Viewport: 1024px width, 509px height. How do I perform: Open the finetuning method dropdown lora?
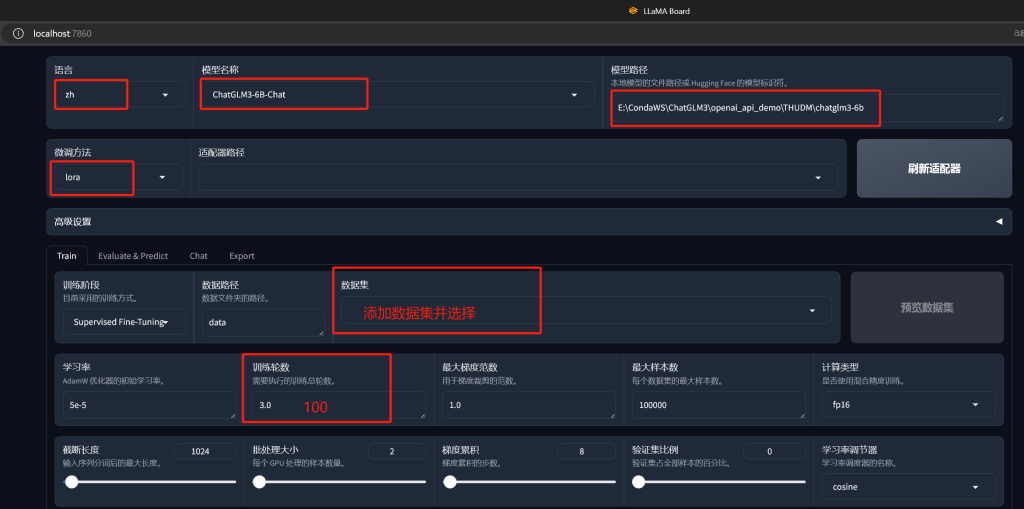(118, 177)
